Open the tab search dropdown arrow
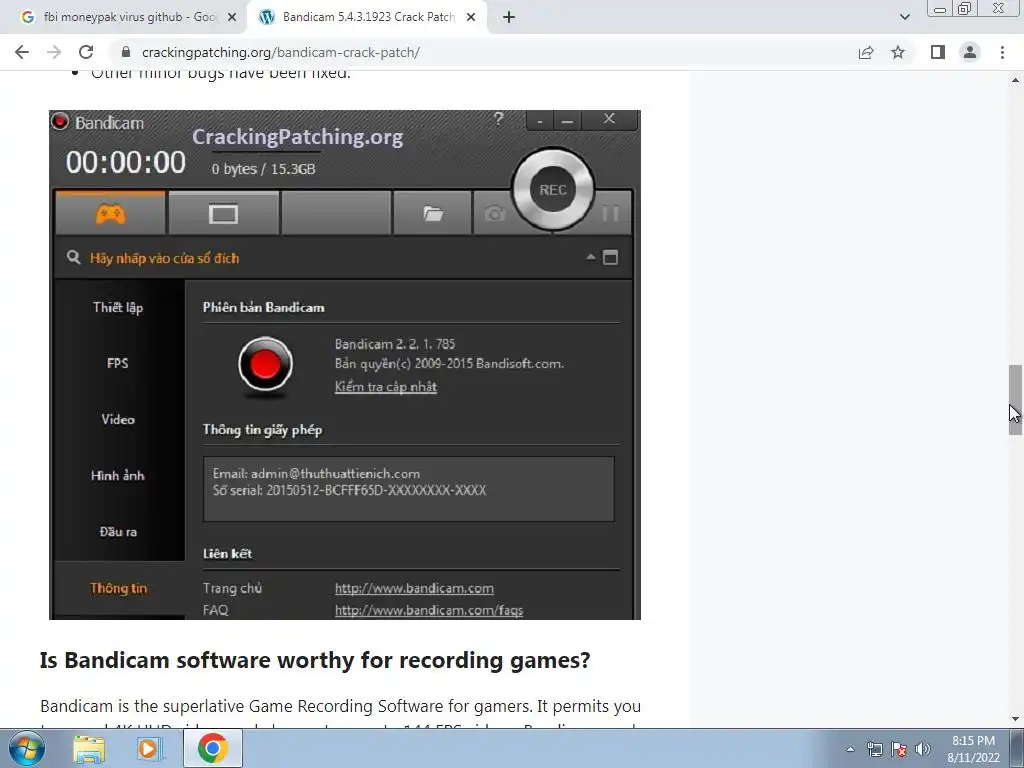Screen dimensions: 1024x768 pyautogui.click(x=904, y=17)
